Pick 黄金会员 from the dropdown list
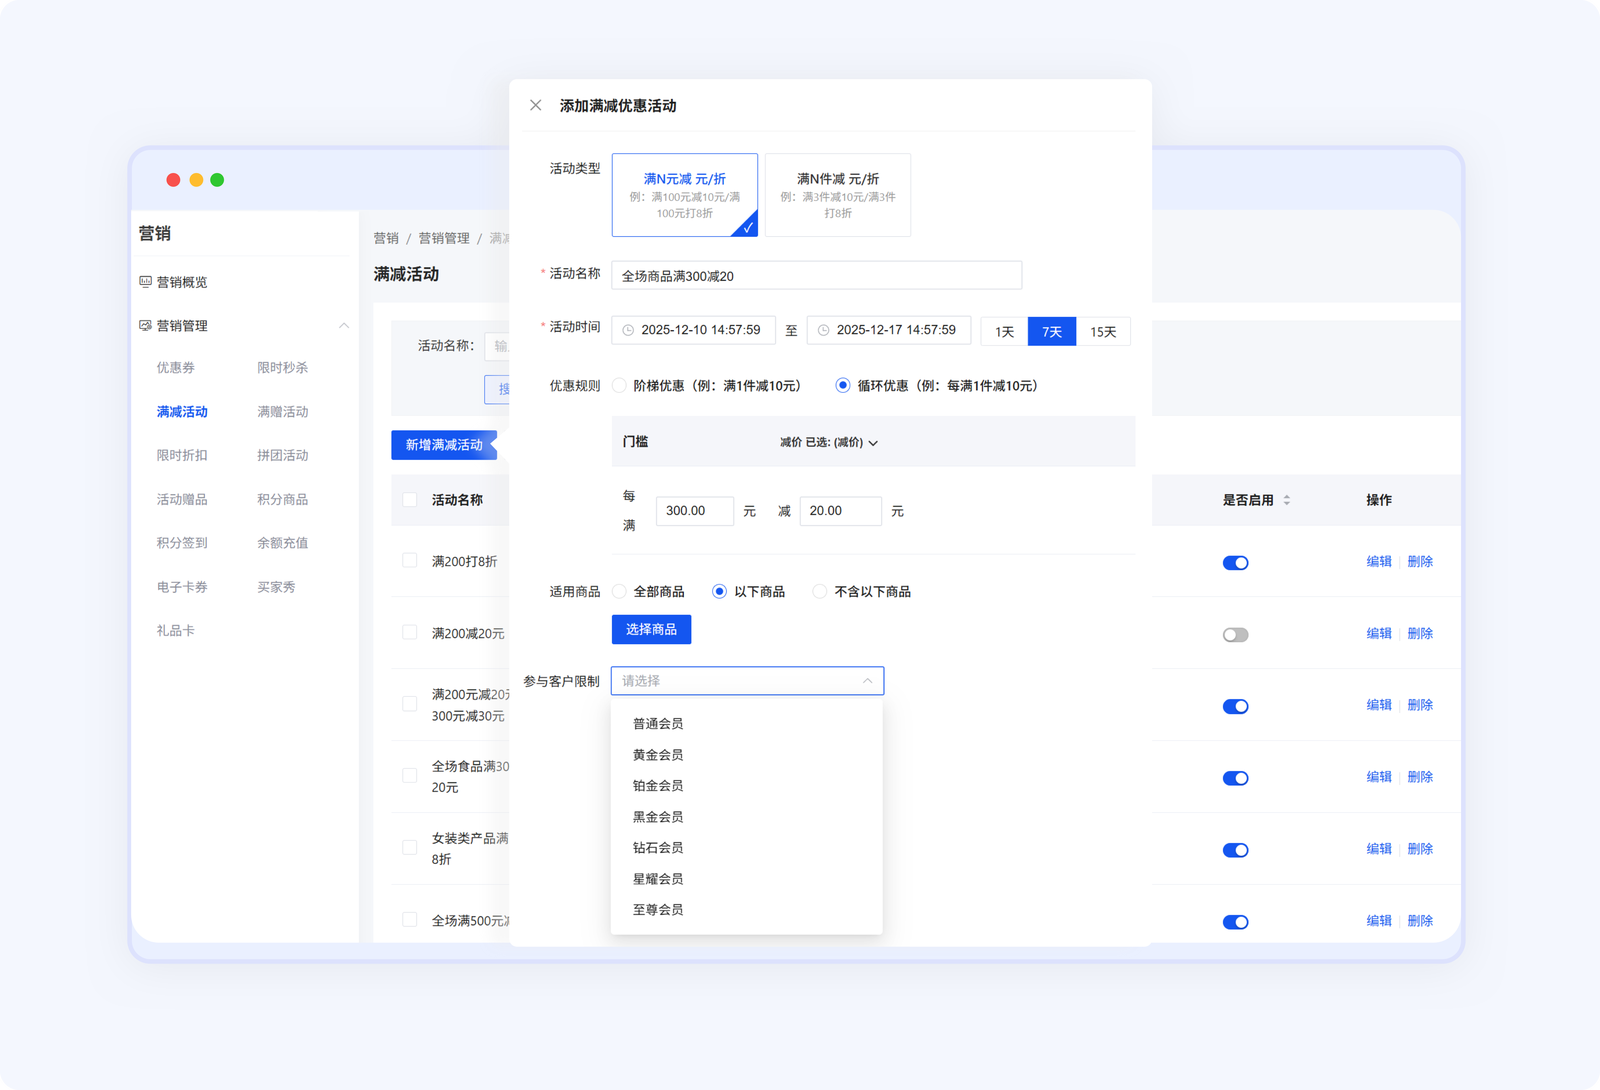The image size is (1600, 1090). [x=658, y=755]
